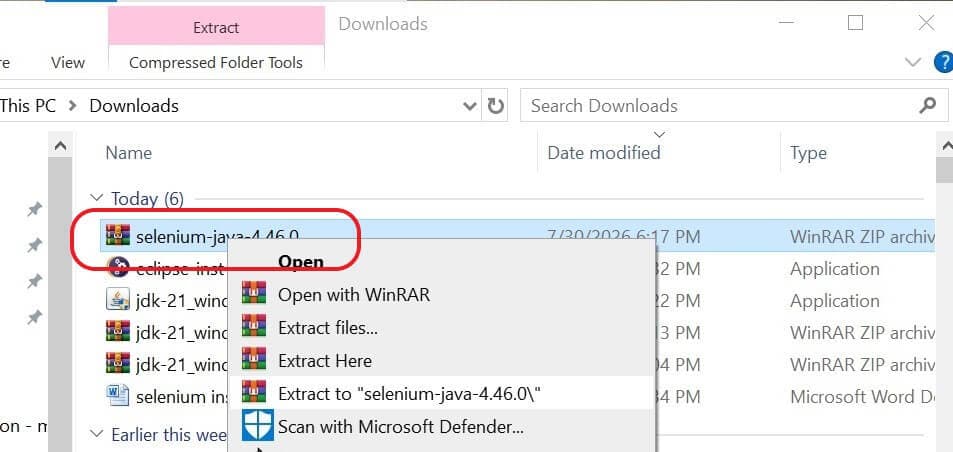953x452 pixels.
Task: Sort files by Name column
Action: point(129,152)
